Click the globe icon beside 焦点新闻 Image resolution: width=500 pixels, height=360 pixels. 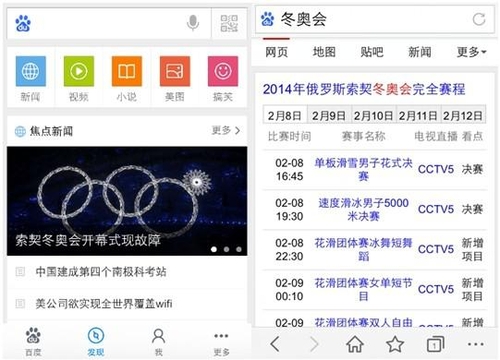point(20,131)
